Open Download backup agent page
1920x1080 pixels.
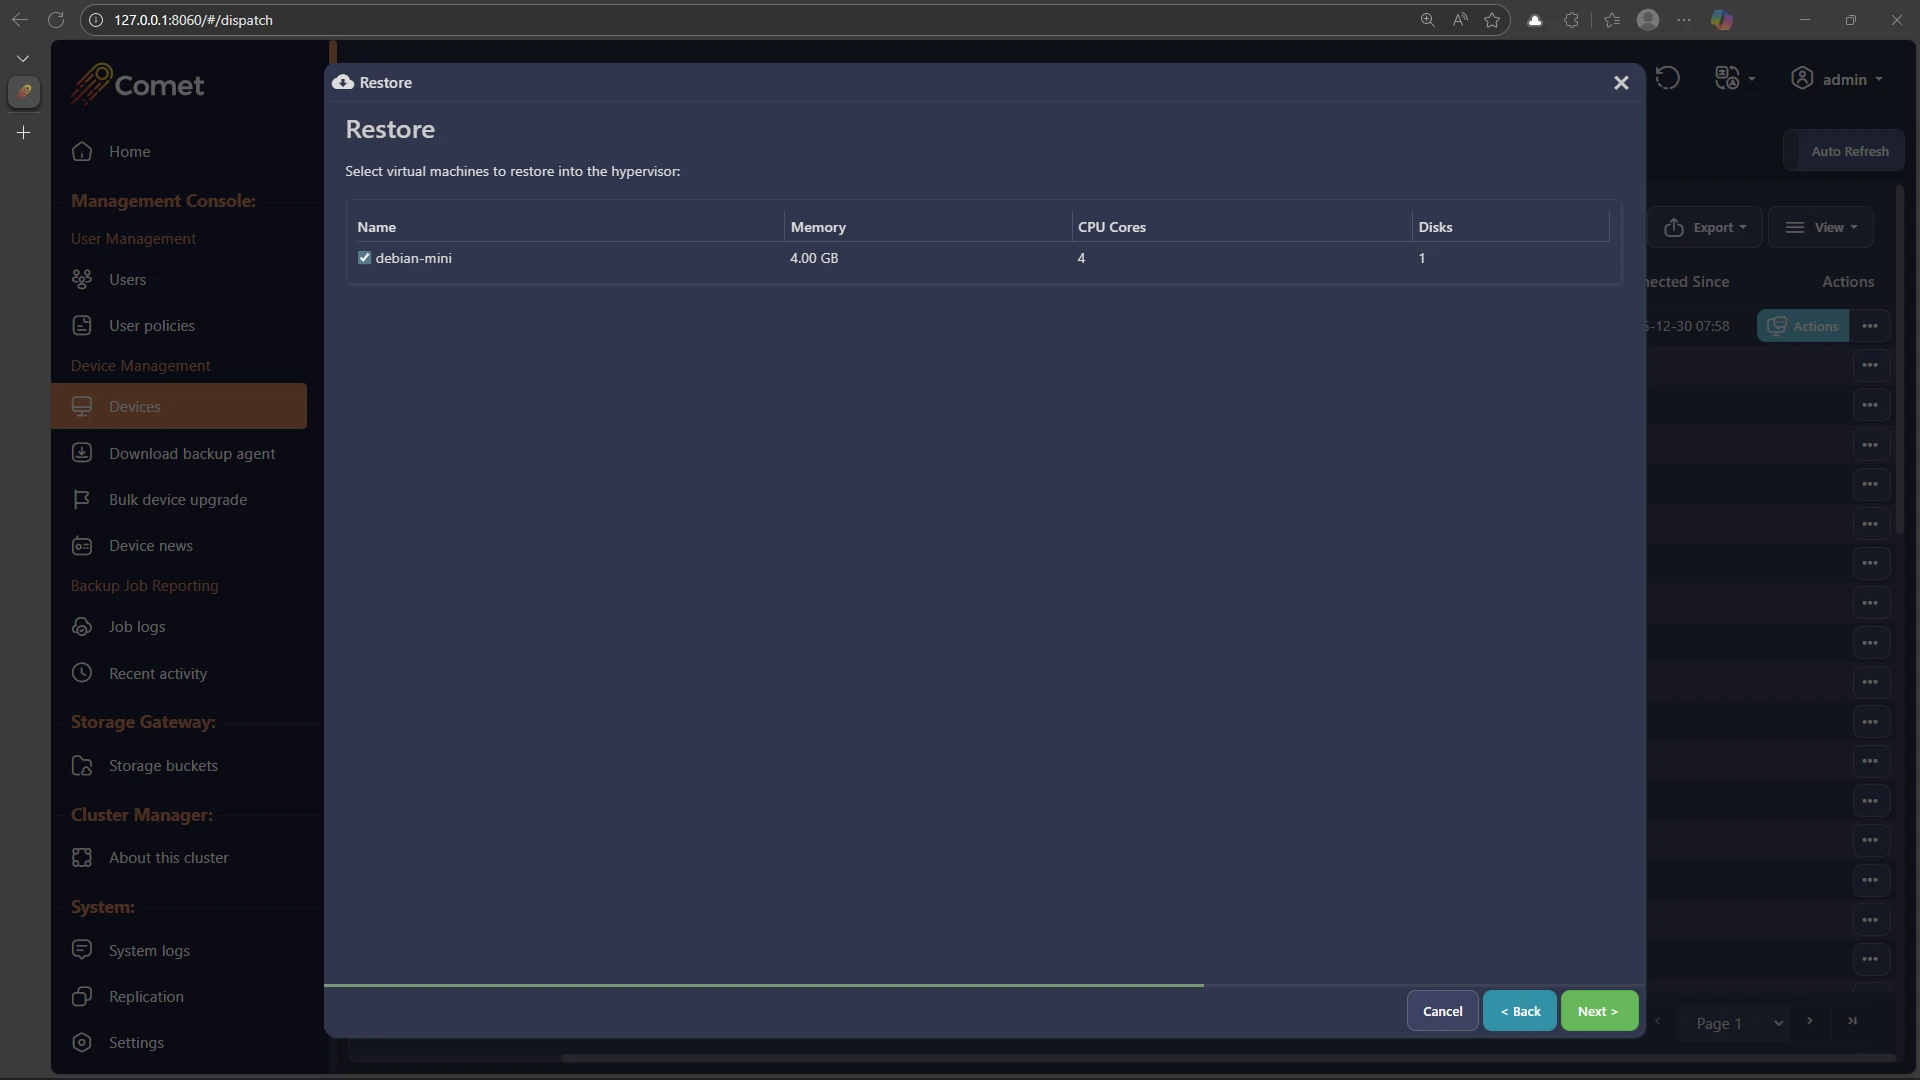(x=192, y=454)
